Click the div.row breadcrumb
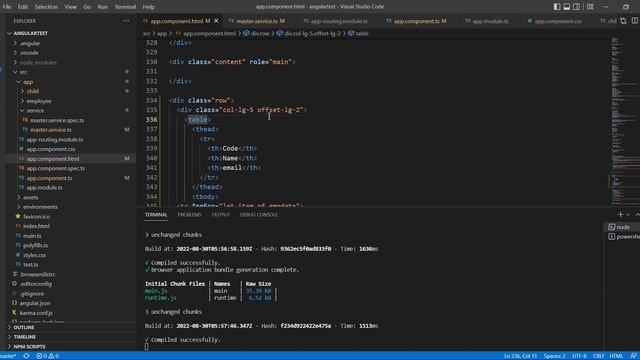Screen dimensions: 640x360 tap(256, 33)
